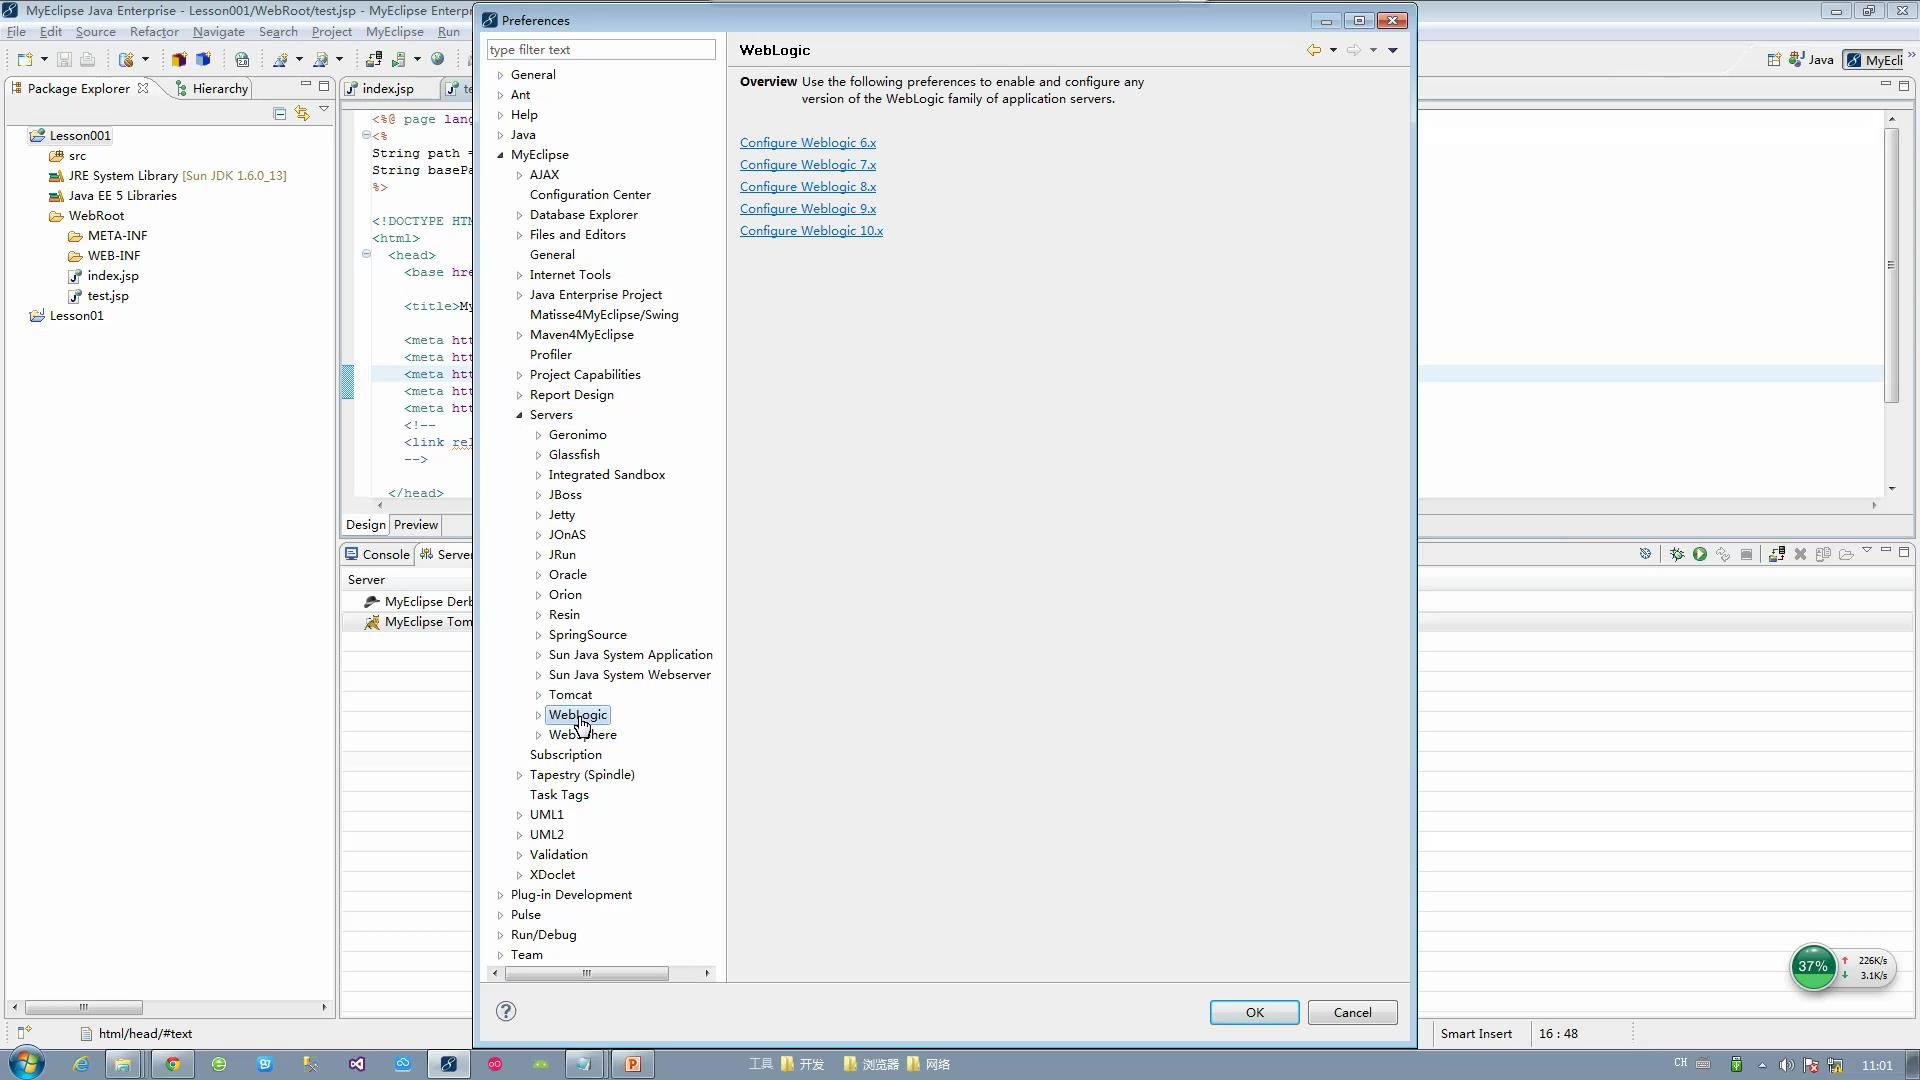Viewport: 1920px width, 1080px height.
Task: Click the Preferences help question mark icon
Action: point(506,1011)
